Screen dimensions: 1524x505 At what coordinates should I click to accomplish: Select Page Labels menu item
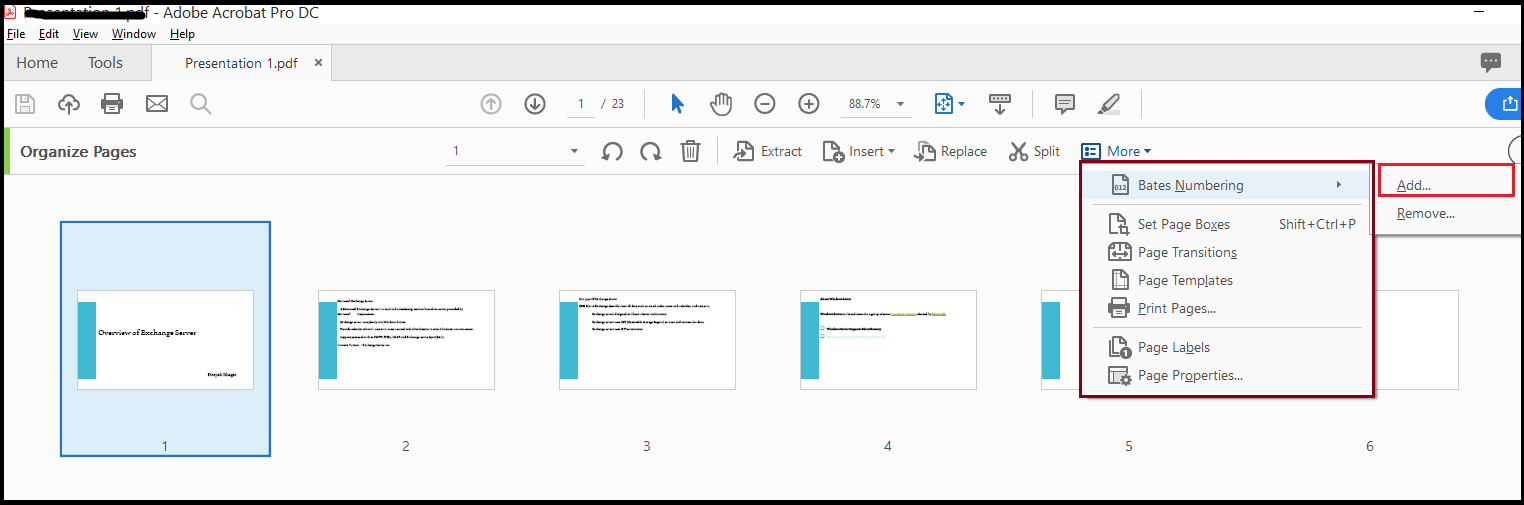[x=1228, y=347]
